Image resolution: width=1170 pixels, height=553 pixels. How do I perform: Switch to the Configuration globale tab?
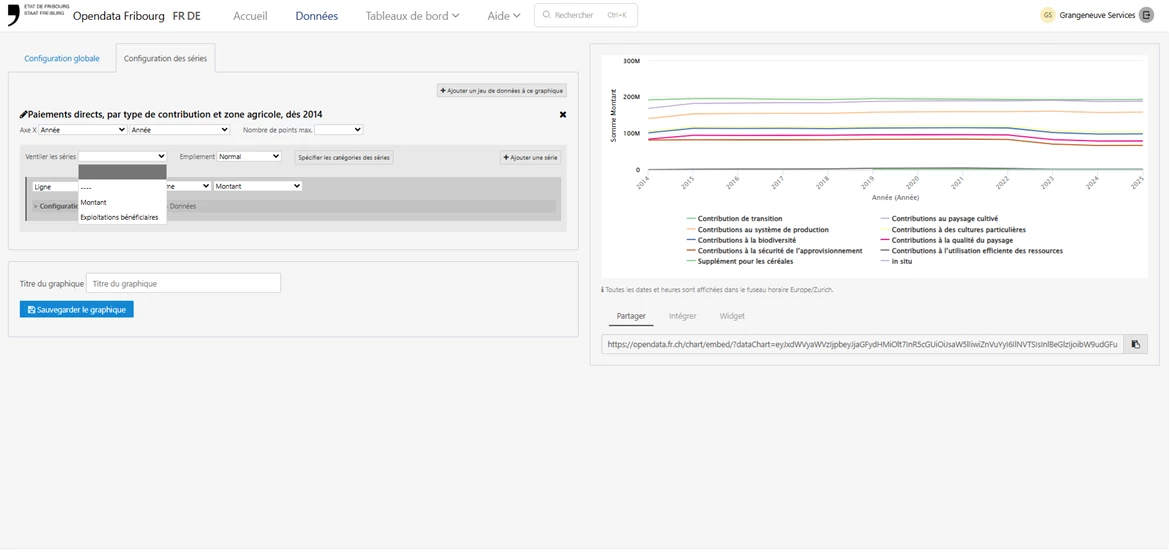coord(62,58)
